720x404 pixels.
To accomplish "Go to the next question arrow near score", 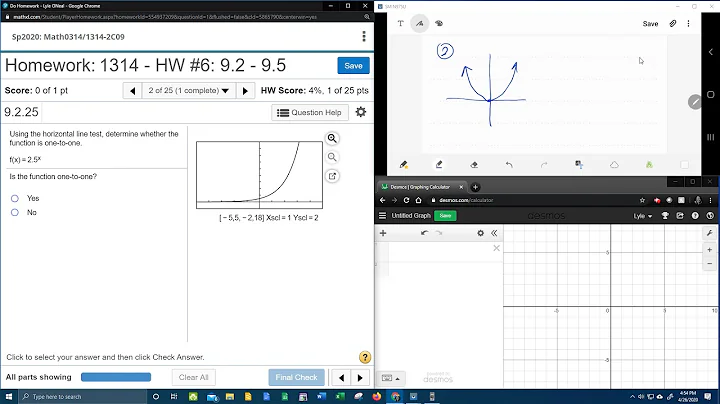I will click(x=245, y=91).
